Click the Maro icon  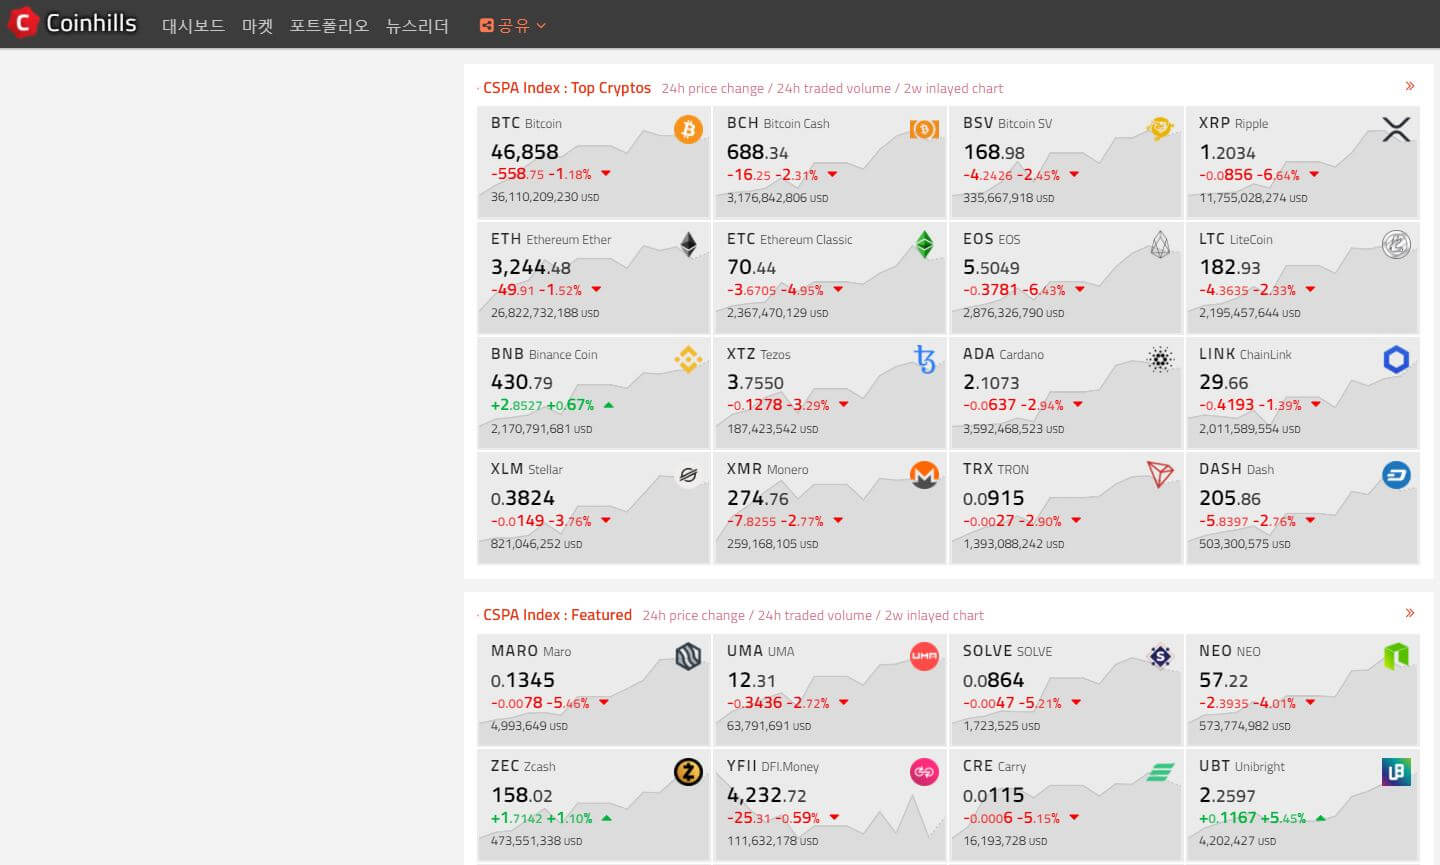688,656
